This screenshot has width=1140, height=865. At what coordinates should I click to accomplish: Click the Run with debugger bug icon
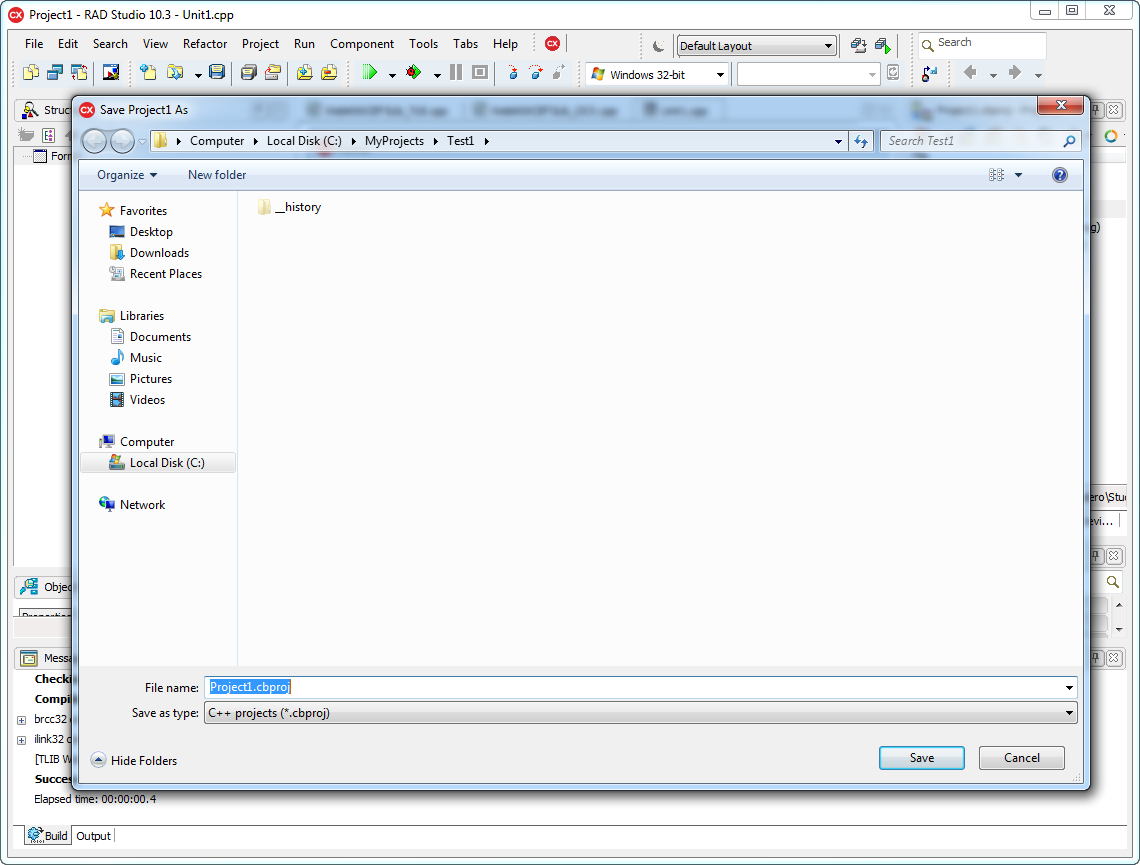[x=414, y=73]
